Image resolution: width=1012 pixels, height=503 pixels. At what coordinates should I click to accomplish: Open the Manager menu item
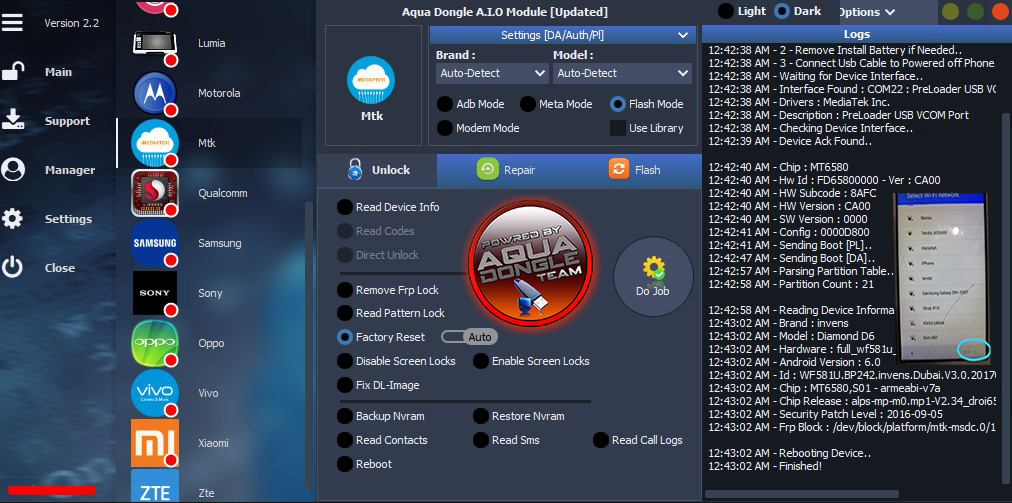tap(70, 170)
